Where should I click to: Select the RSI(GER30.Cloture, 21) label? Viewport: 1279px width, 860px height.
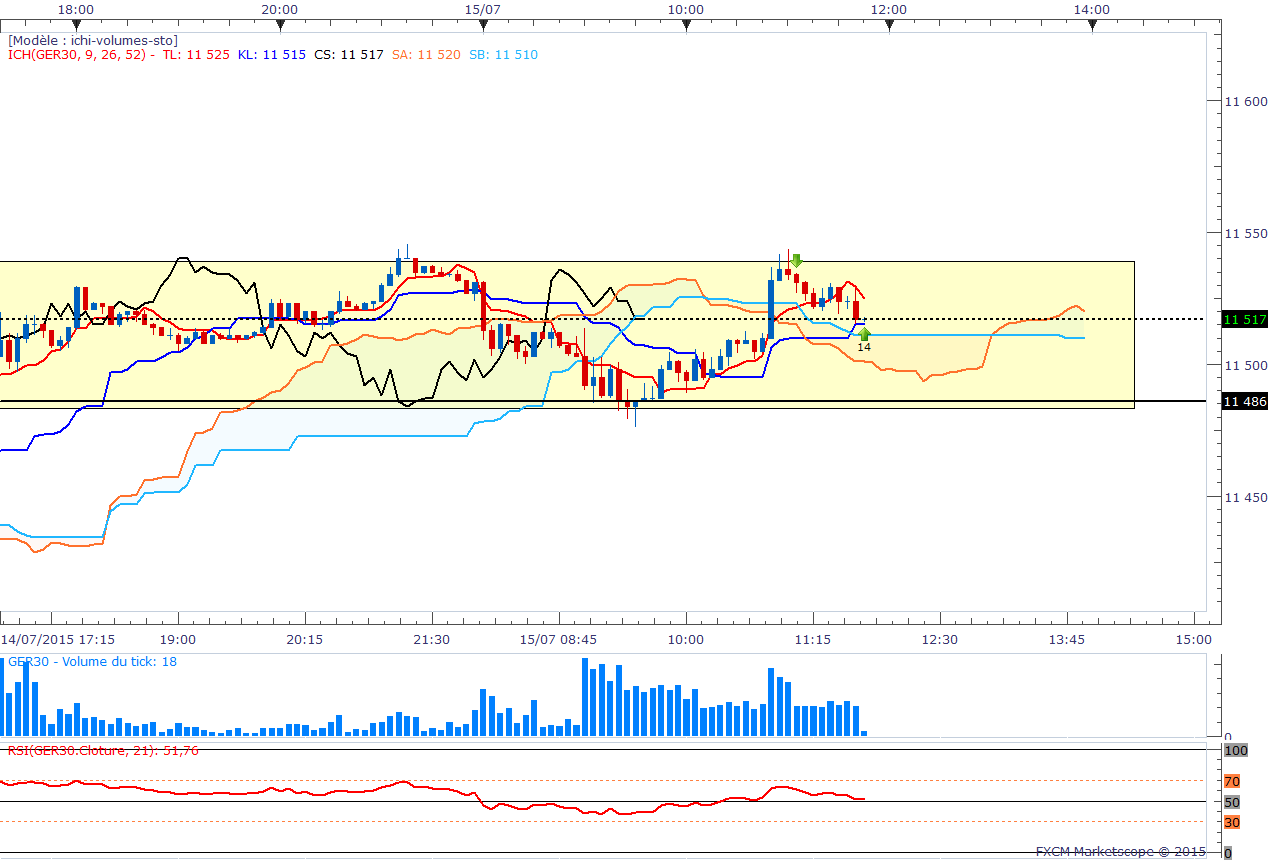[x=103, y=750]
